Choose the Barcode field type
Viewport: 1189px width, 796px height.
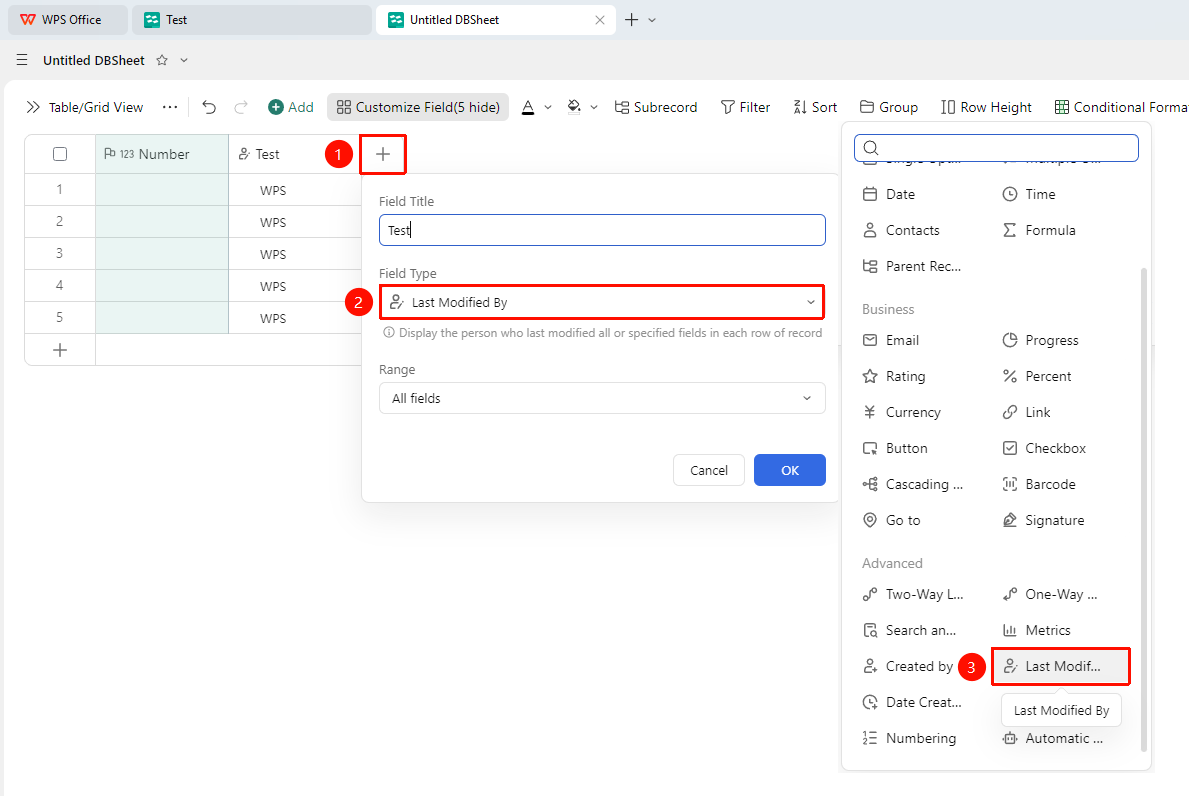(x=1039, y=484)
